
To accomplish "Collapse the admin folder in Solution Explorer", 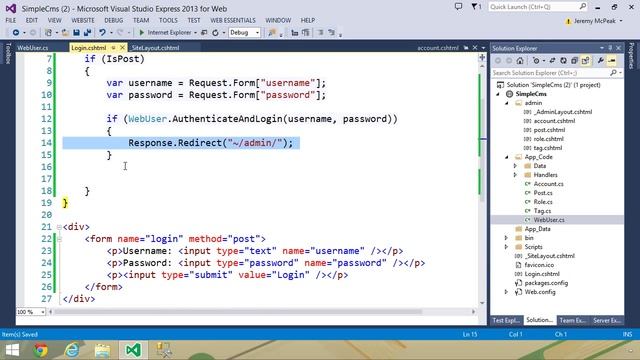I will 507,103.
